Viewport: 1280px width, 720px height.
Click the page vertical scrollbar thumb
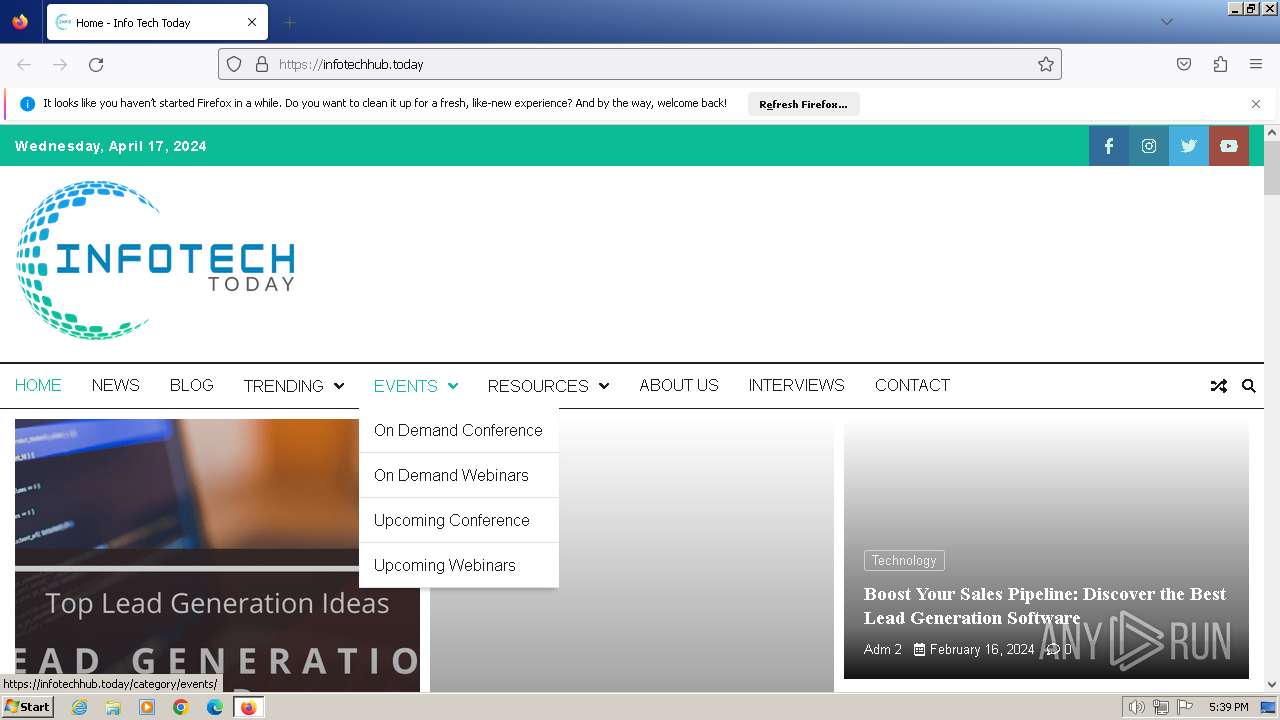click(1272, 168)
